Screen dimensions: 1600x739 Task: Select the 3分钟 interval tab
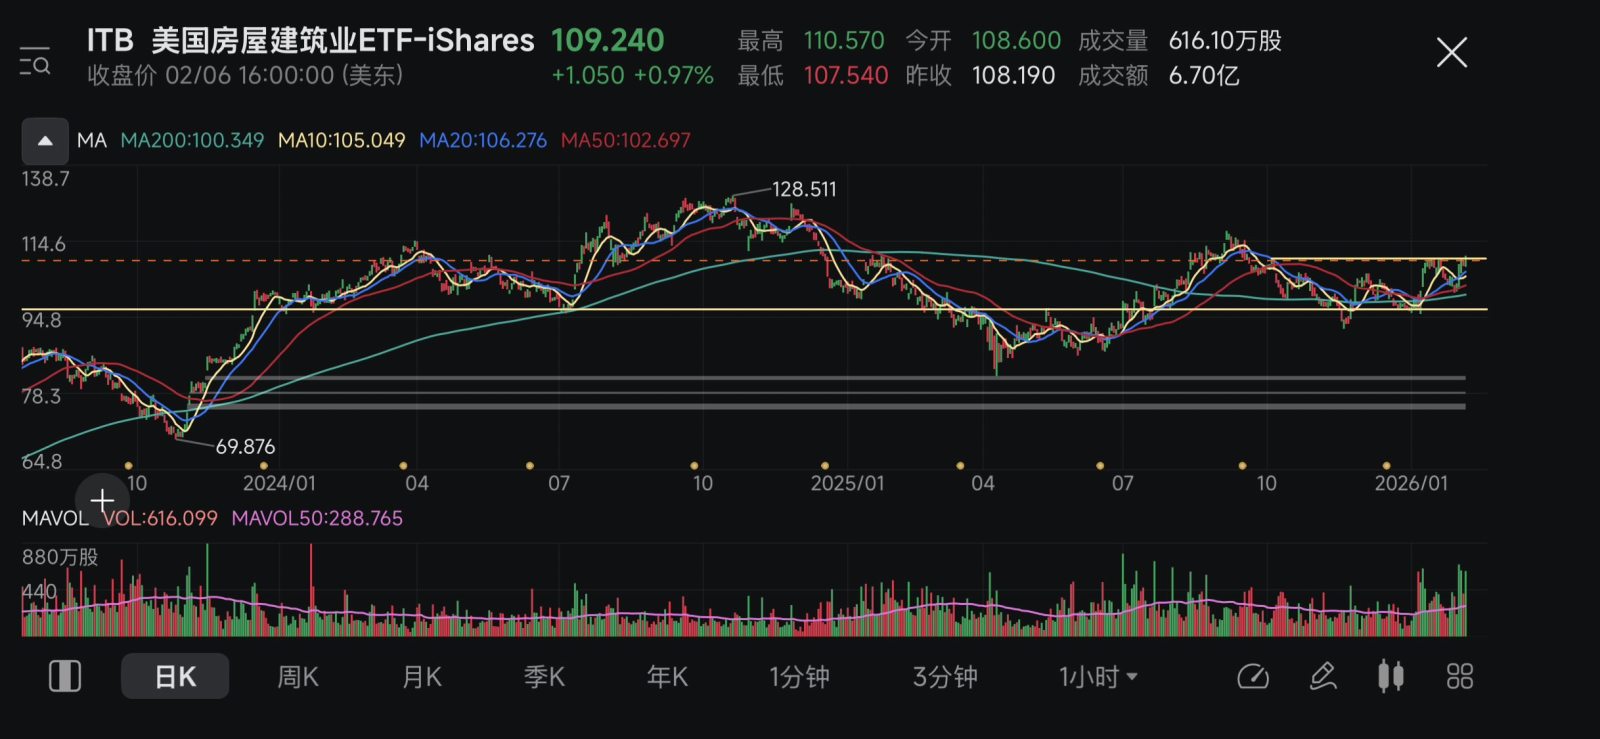click(945, 677)
